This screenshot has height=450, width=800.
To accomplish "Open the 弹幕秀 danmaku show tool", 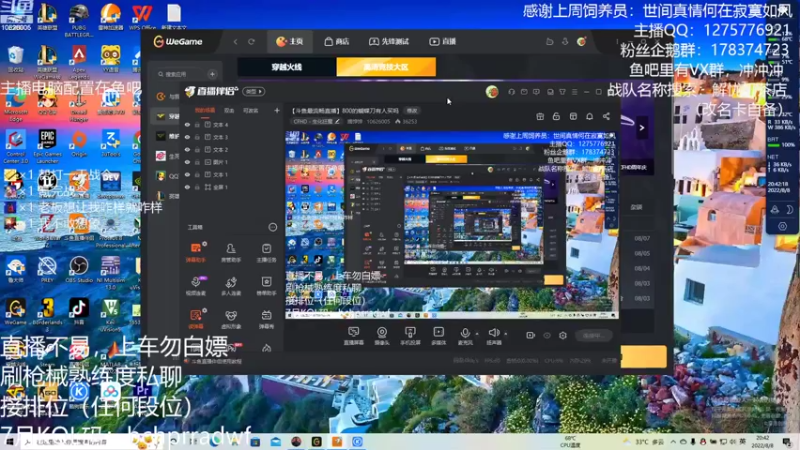I will coord(266,319).
